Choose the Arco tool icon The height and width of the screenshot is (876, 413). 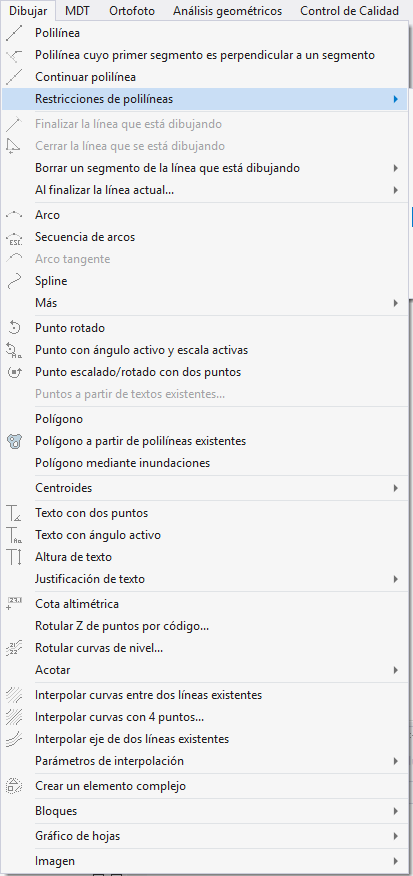14,215
